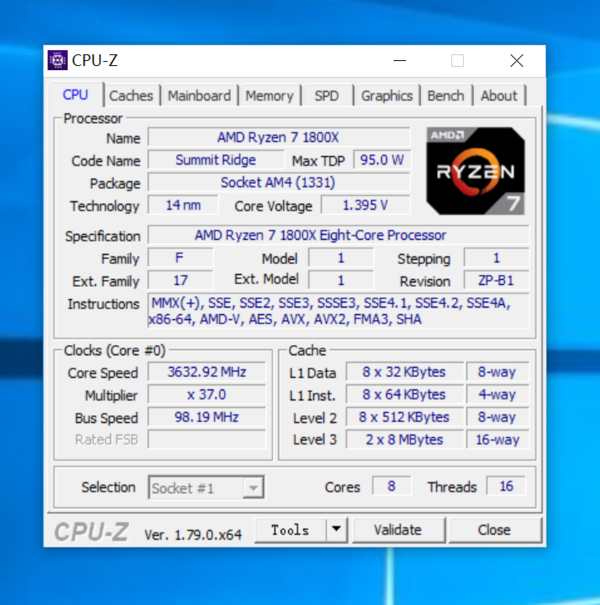The width and height of the screenshot is (600, 605).
Task: Click the Core Voltage value 1.395 V
Action: (x=365, y=205)
